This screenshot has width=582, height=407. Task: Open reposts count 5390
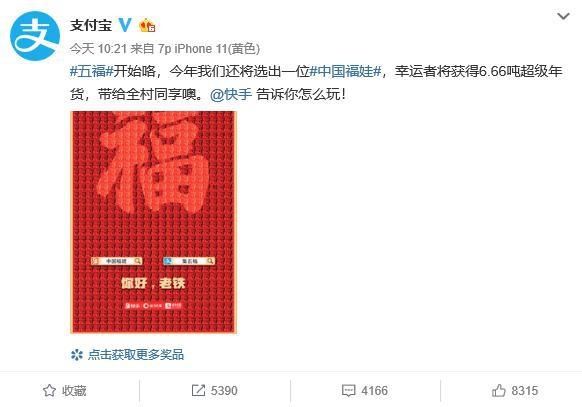tap(224, 391)
